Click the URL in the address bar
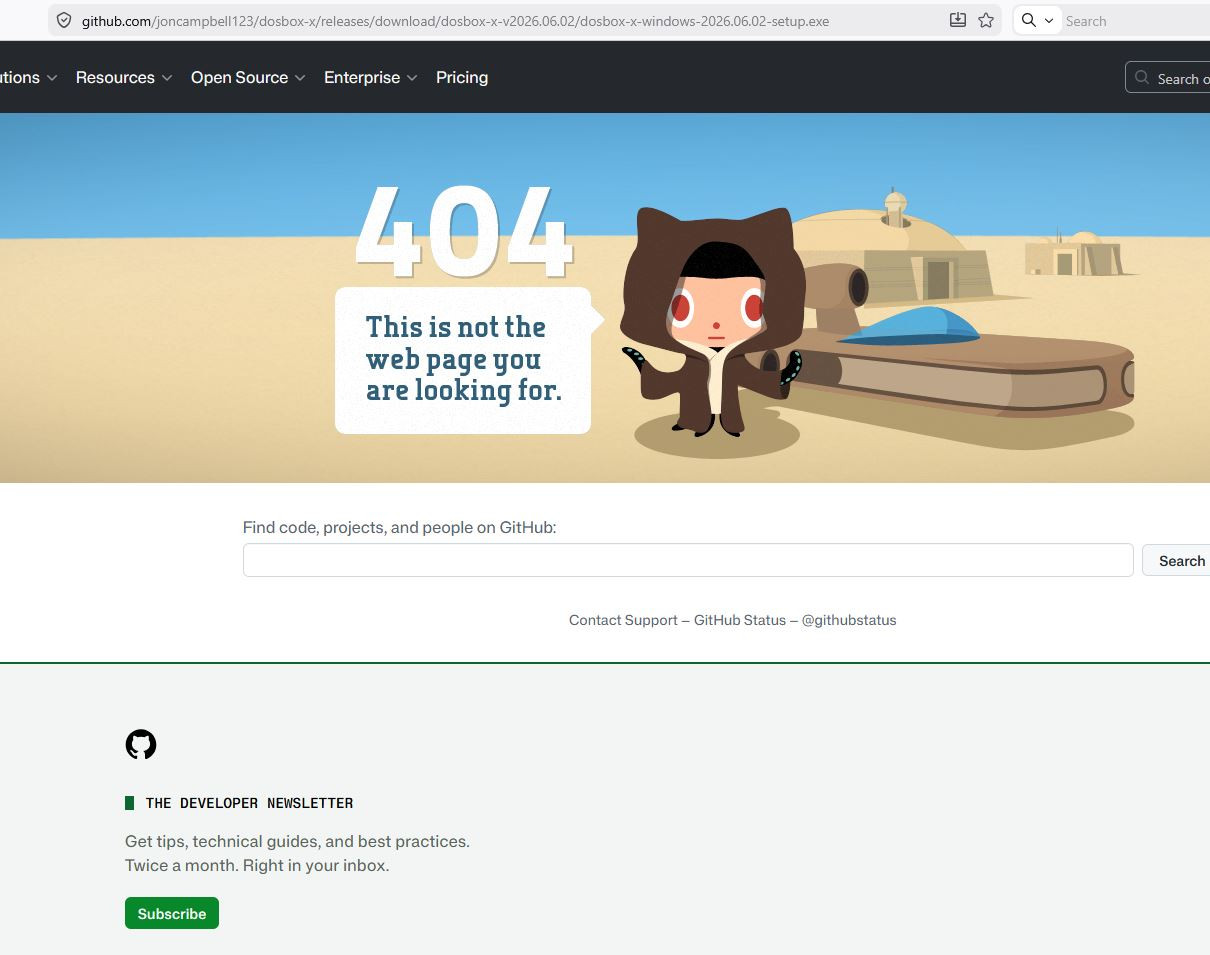Viewport: 1210px width, 955px height. point(455,21)
